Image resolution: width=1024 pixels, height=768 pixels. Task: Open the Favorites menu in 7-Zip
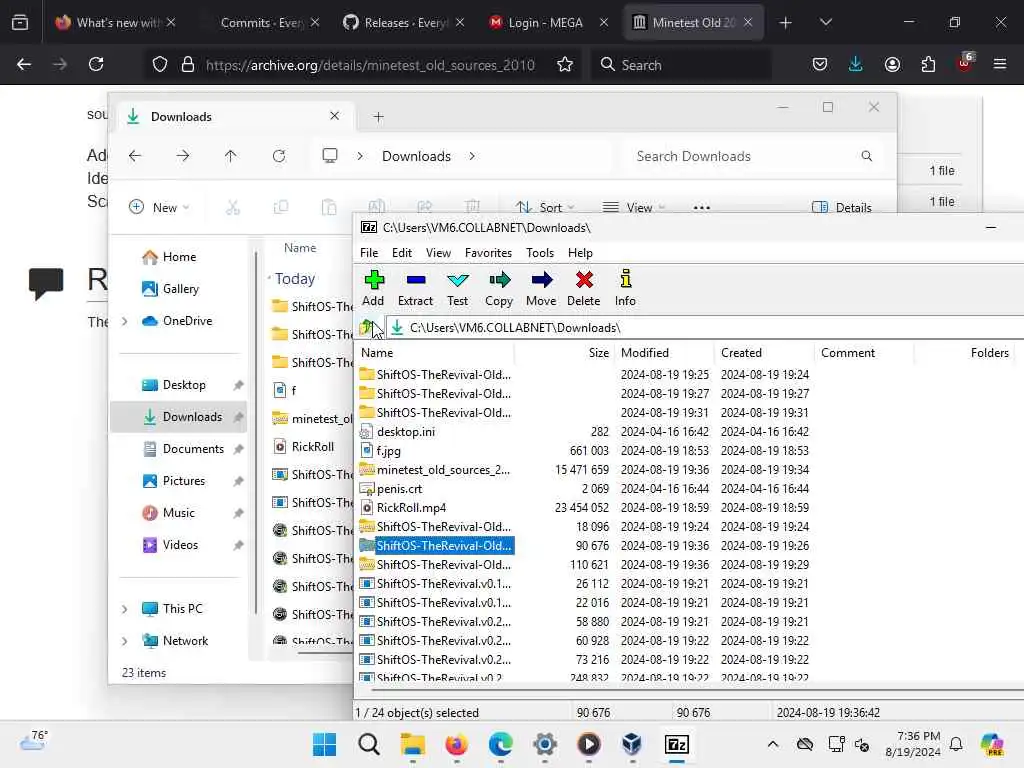[x=488, y=253]
